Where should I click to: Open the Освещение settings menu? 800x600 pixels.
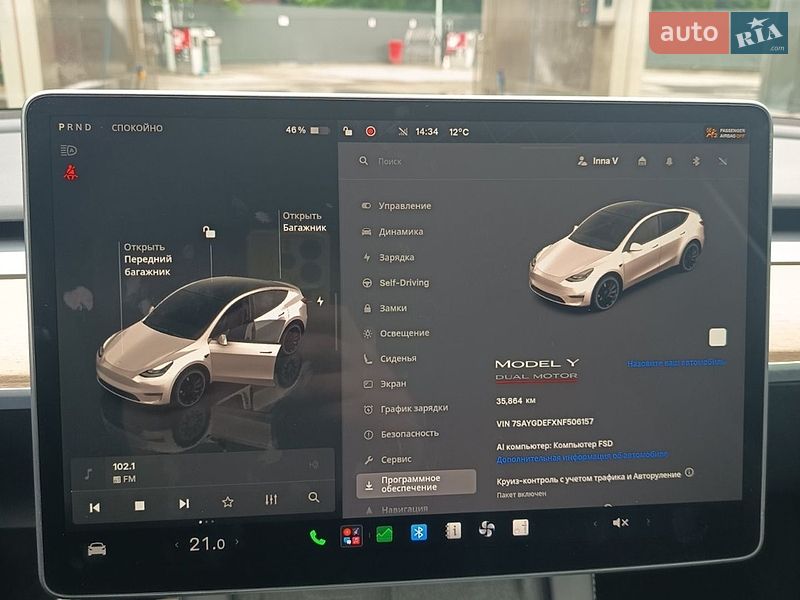tap(396, 333)
